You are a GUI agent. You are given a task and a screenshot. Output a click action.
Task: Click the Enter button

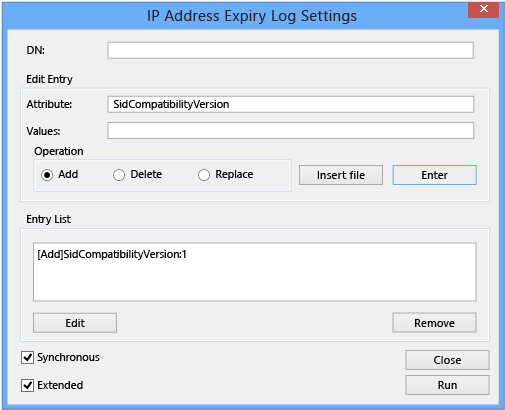click(x=434, y=175)
